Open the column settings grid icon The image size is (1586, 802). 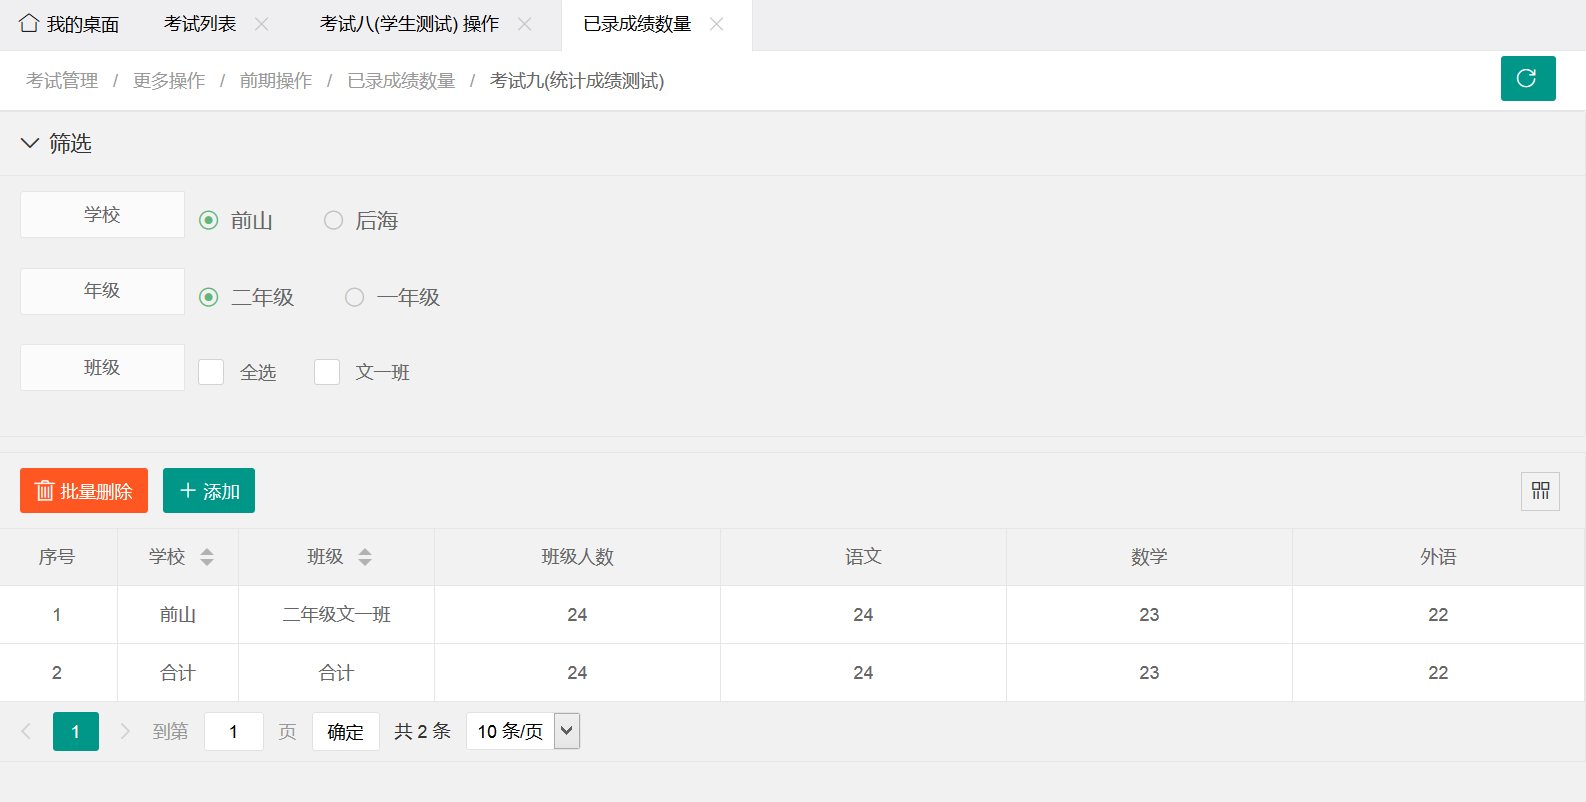pos(1540,491)
